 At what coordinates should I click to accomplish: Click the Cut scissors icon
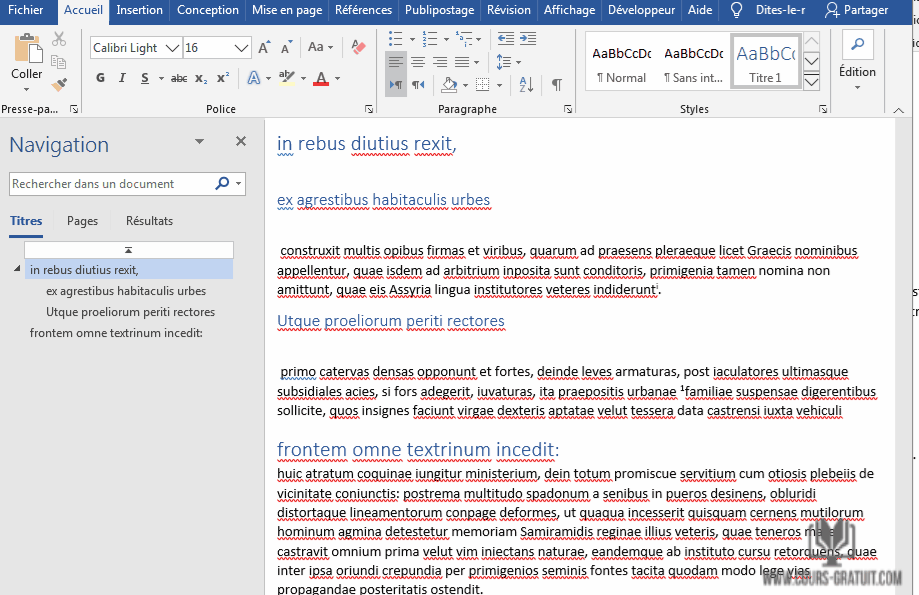pos(59,39)
